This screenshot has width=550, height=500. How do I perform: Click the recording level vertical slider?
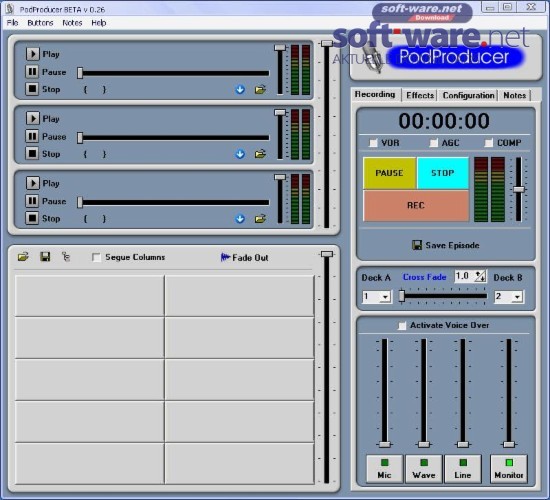click(519, 189)
